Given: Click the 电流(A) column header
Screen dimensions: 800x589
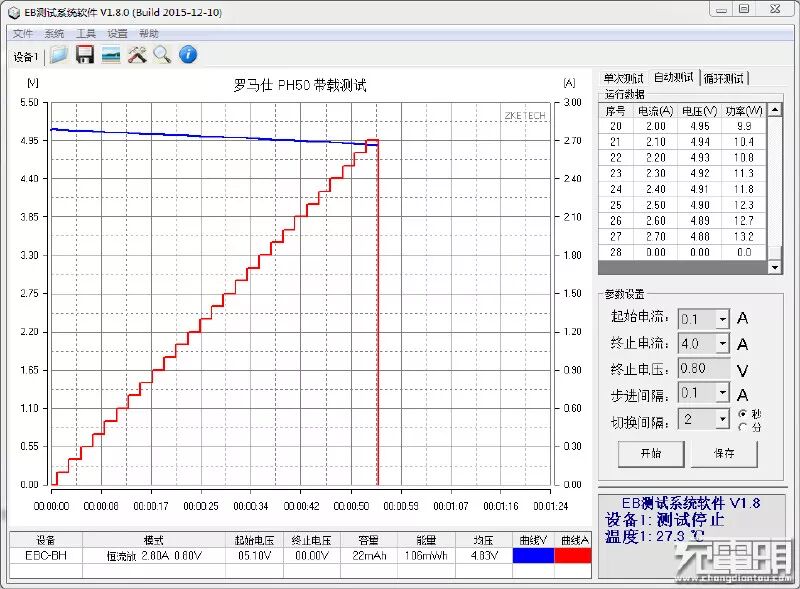Looking at the screenshot, I should (656, 111).
